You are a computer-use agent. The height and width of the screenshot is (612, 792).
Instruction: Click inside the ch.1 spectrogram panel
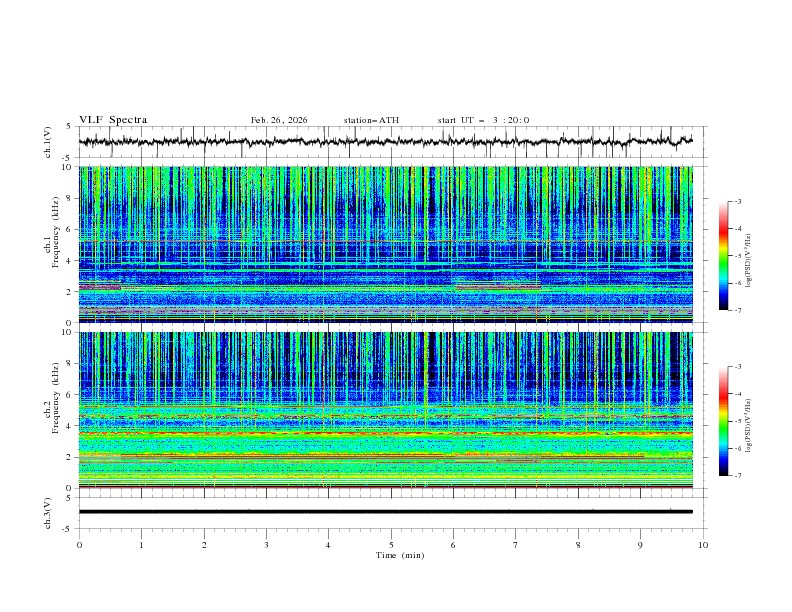point(385,244)
